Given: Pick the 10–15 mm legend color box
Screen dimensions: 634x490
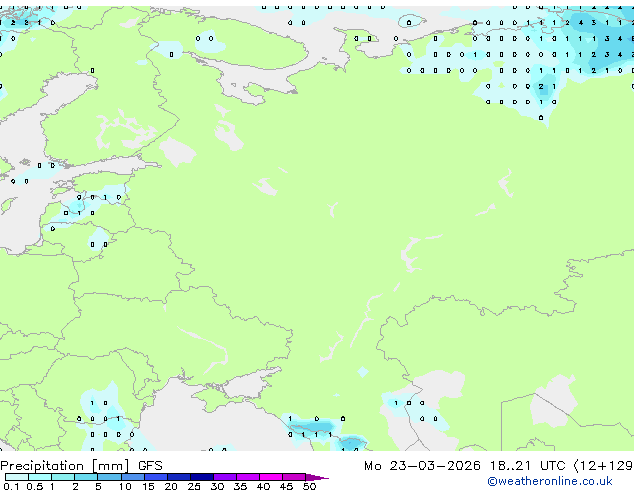Looking at the screenshot, I should [132, 477].
